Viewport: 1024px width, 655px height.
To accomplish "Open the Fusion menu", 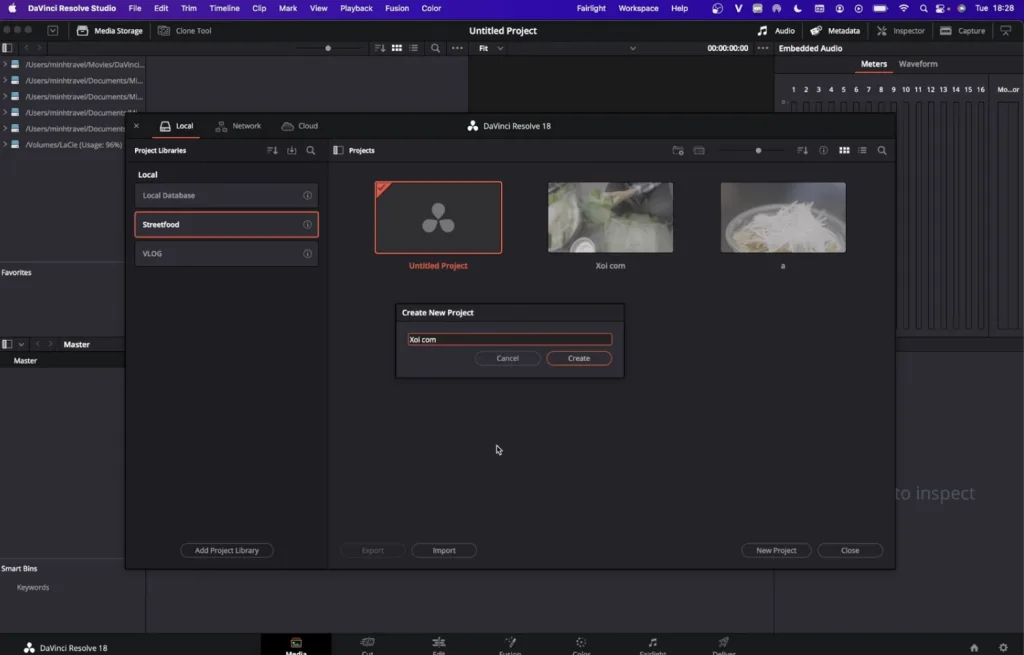I will 396,8.
